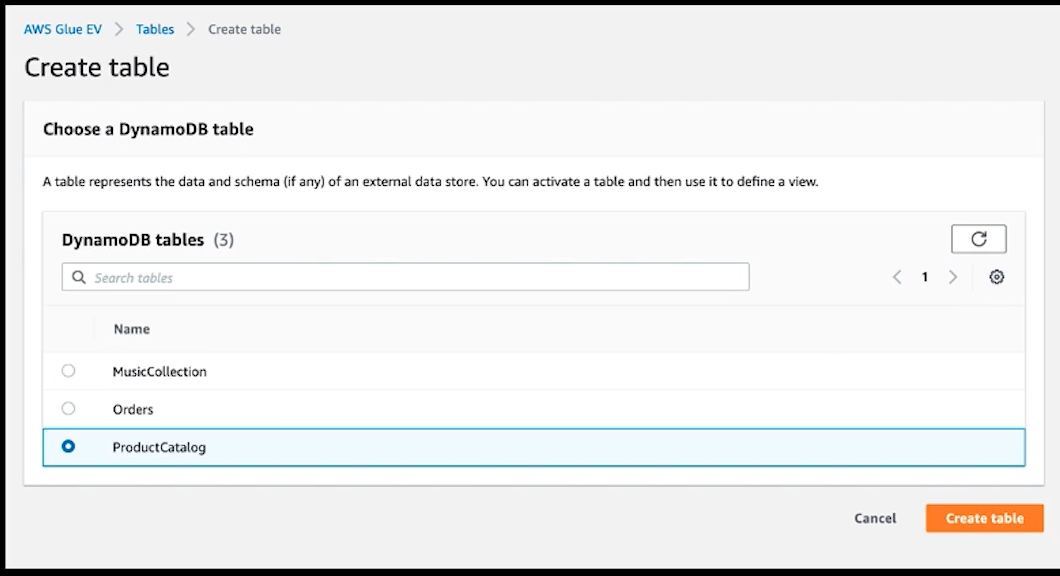The height and width of the screenshot is (576, 1060).
Task: Open AWS Glue EV breadcrumb link
Action: coord(63,29)
